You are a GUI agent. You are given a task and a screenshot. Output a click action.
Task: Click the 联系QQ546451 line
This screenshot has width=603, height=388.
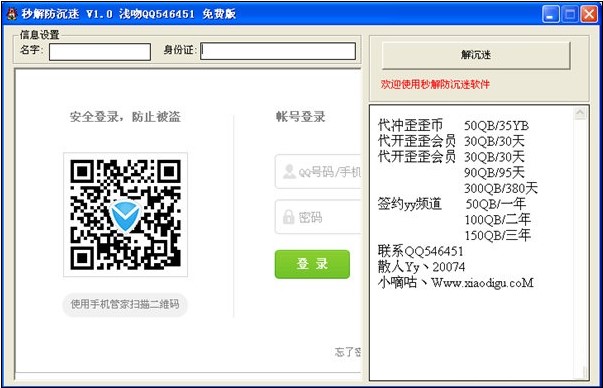click(x=421, y=251)
